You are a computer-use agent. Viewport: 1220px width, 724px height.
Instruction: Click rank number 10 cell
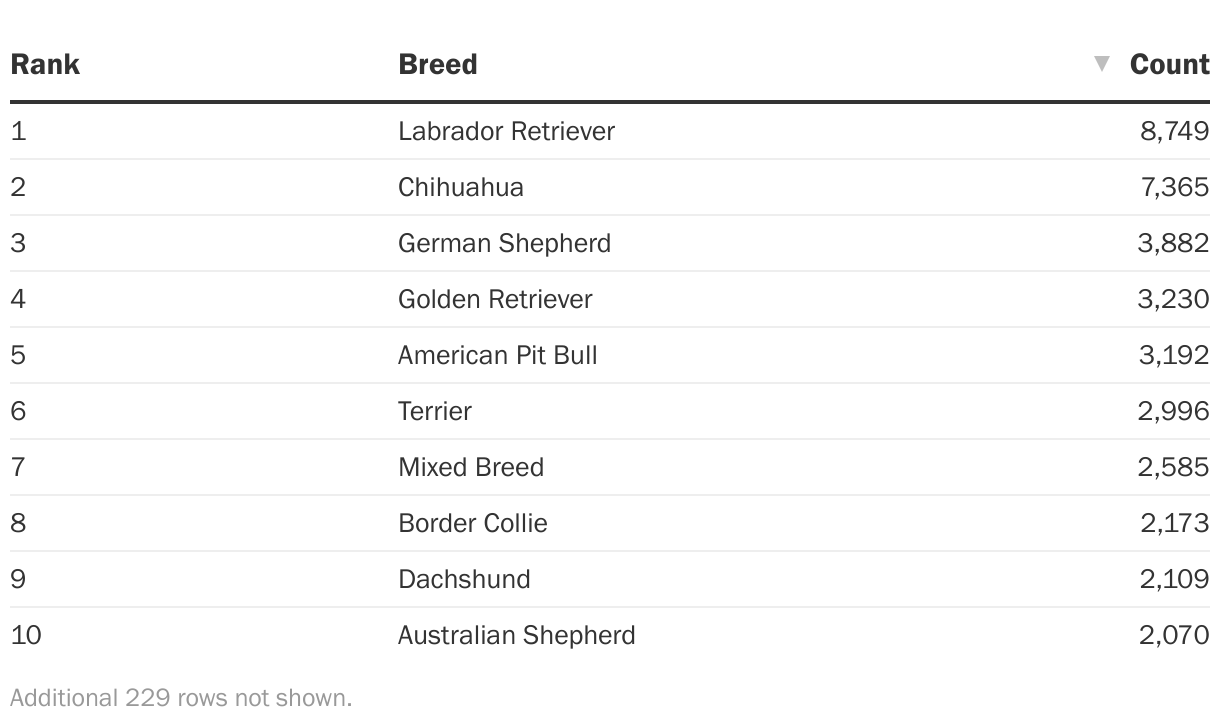pos(26,635)
